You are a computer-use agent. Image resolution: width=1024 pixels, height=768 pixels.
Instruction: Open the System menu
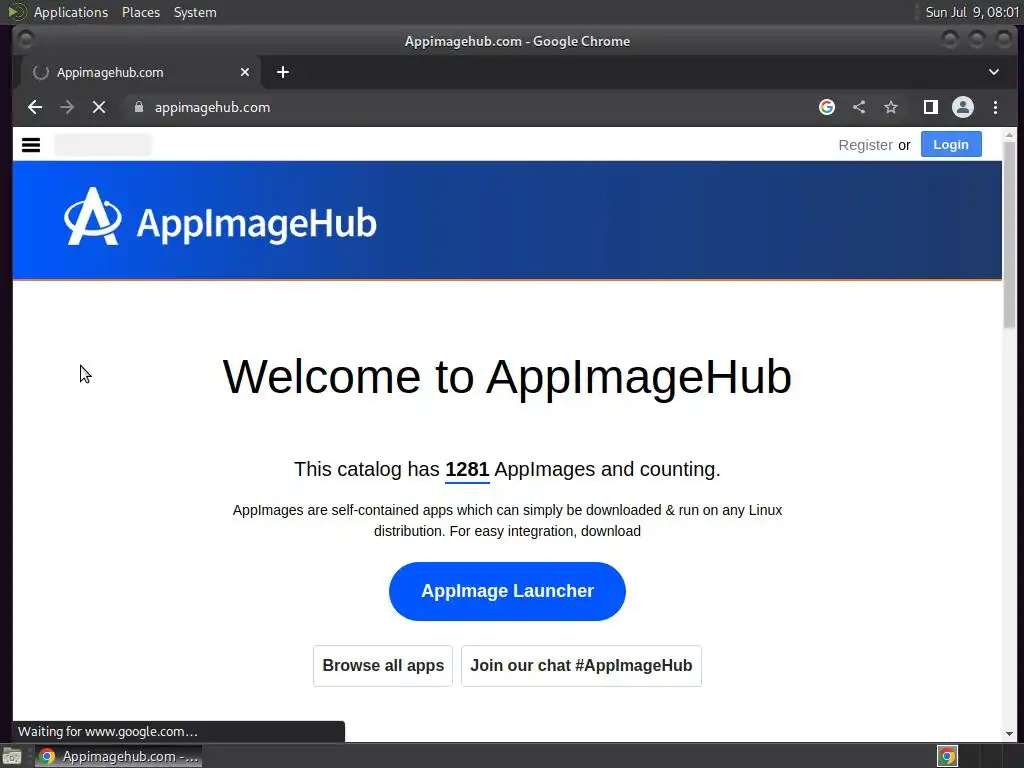[x=195, y=12]
